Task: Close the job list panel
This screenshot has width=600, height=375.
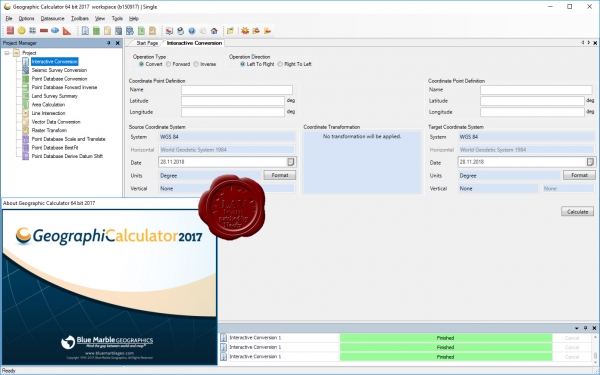Action: [594, 328]
